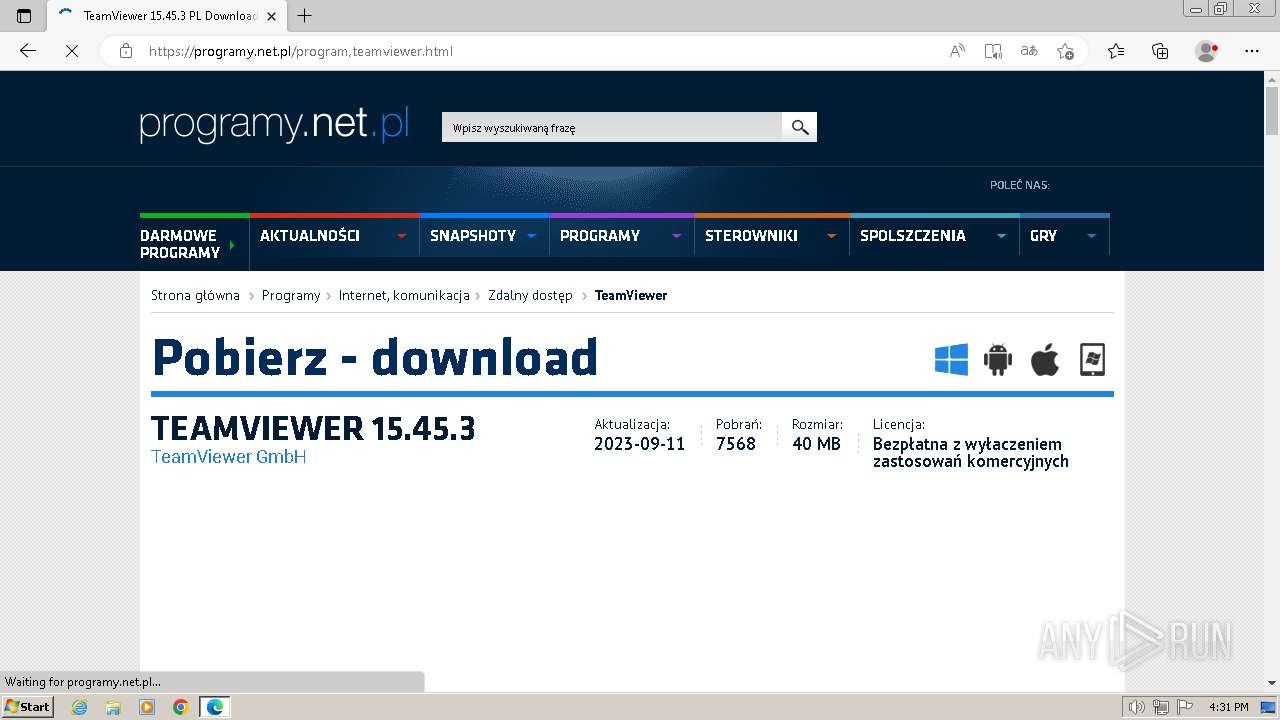1280x720 pixels.
Task: Open Programy navigation menu item
Action: [600, 236]
